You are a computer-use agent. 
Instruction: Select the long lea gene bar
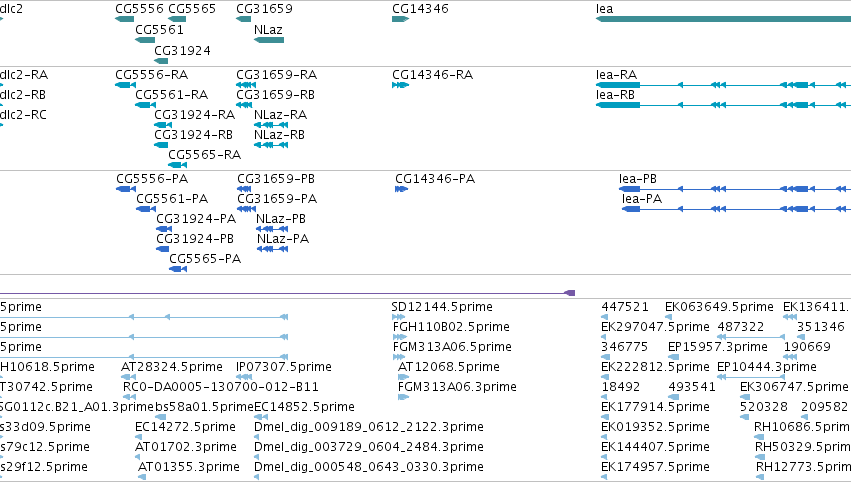(723, 19)
